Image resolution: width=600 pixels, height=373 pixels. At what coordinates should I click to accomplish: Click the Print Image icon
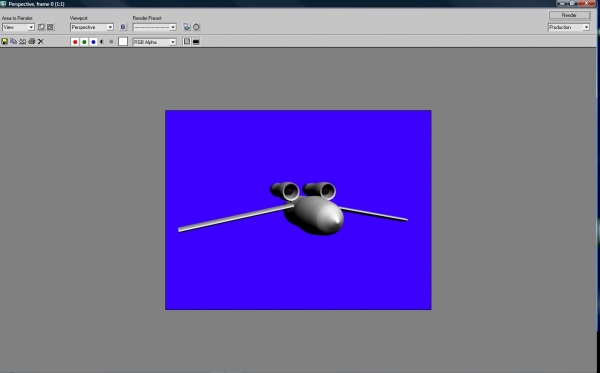[x=32, y=41]
